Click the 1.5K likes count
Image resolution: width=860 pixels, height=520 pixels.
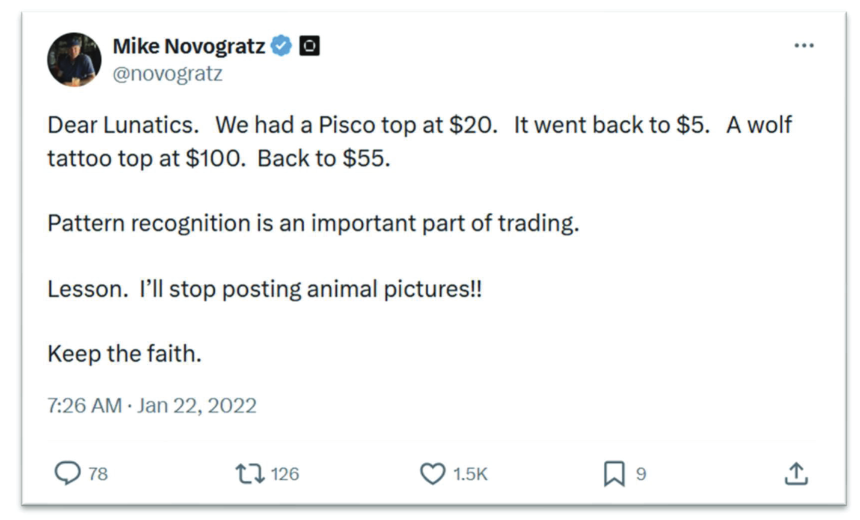tap(470, 474)
